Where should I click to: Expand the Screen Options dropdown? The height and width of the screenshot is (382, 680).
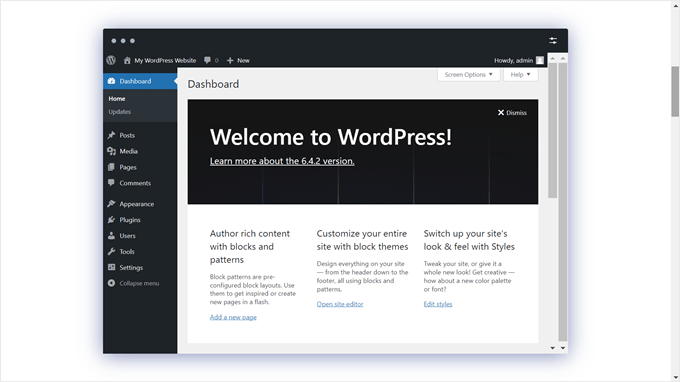(468, 75)
